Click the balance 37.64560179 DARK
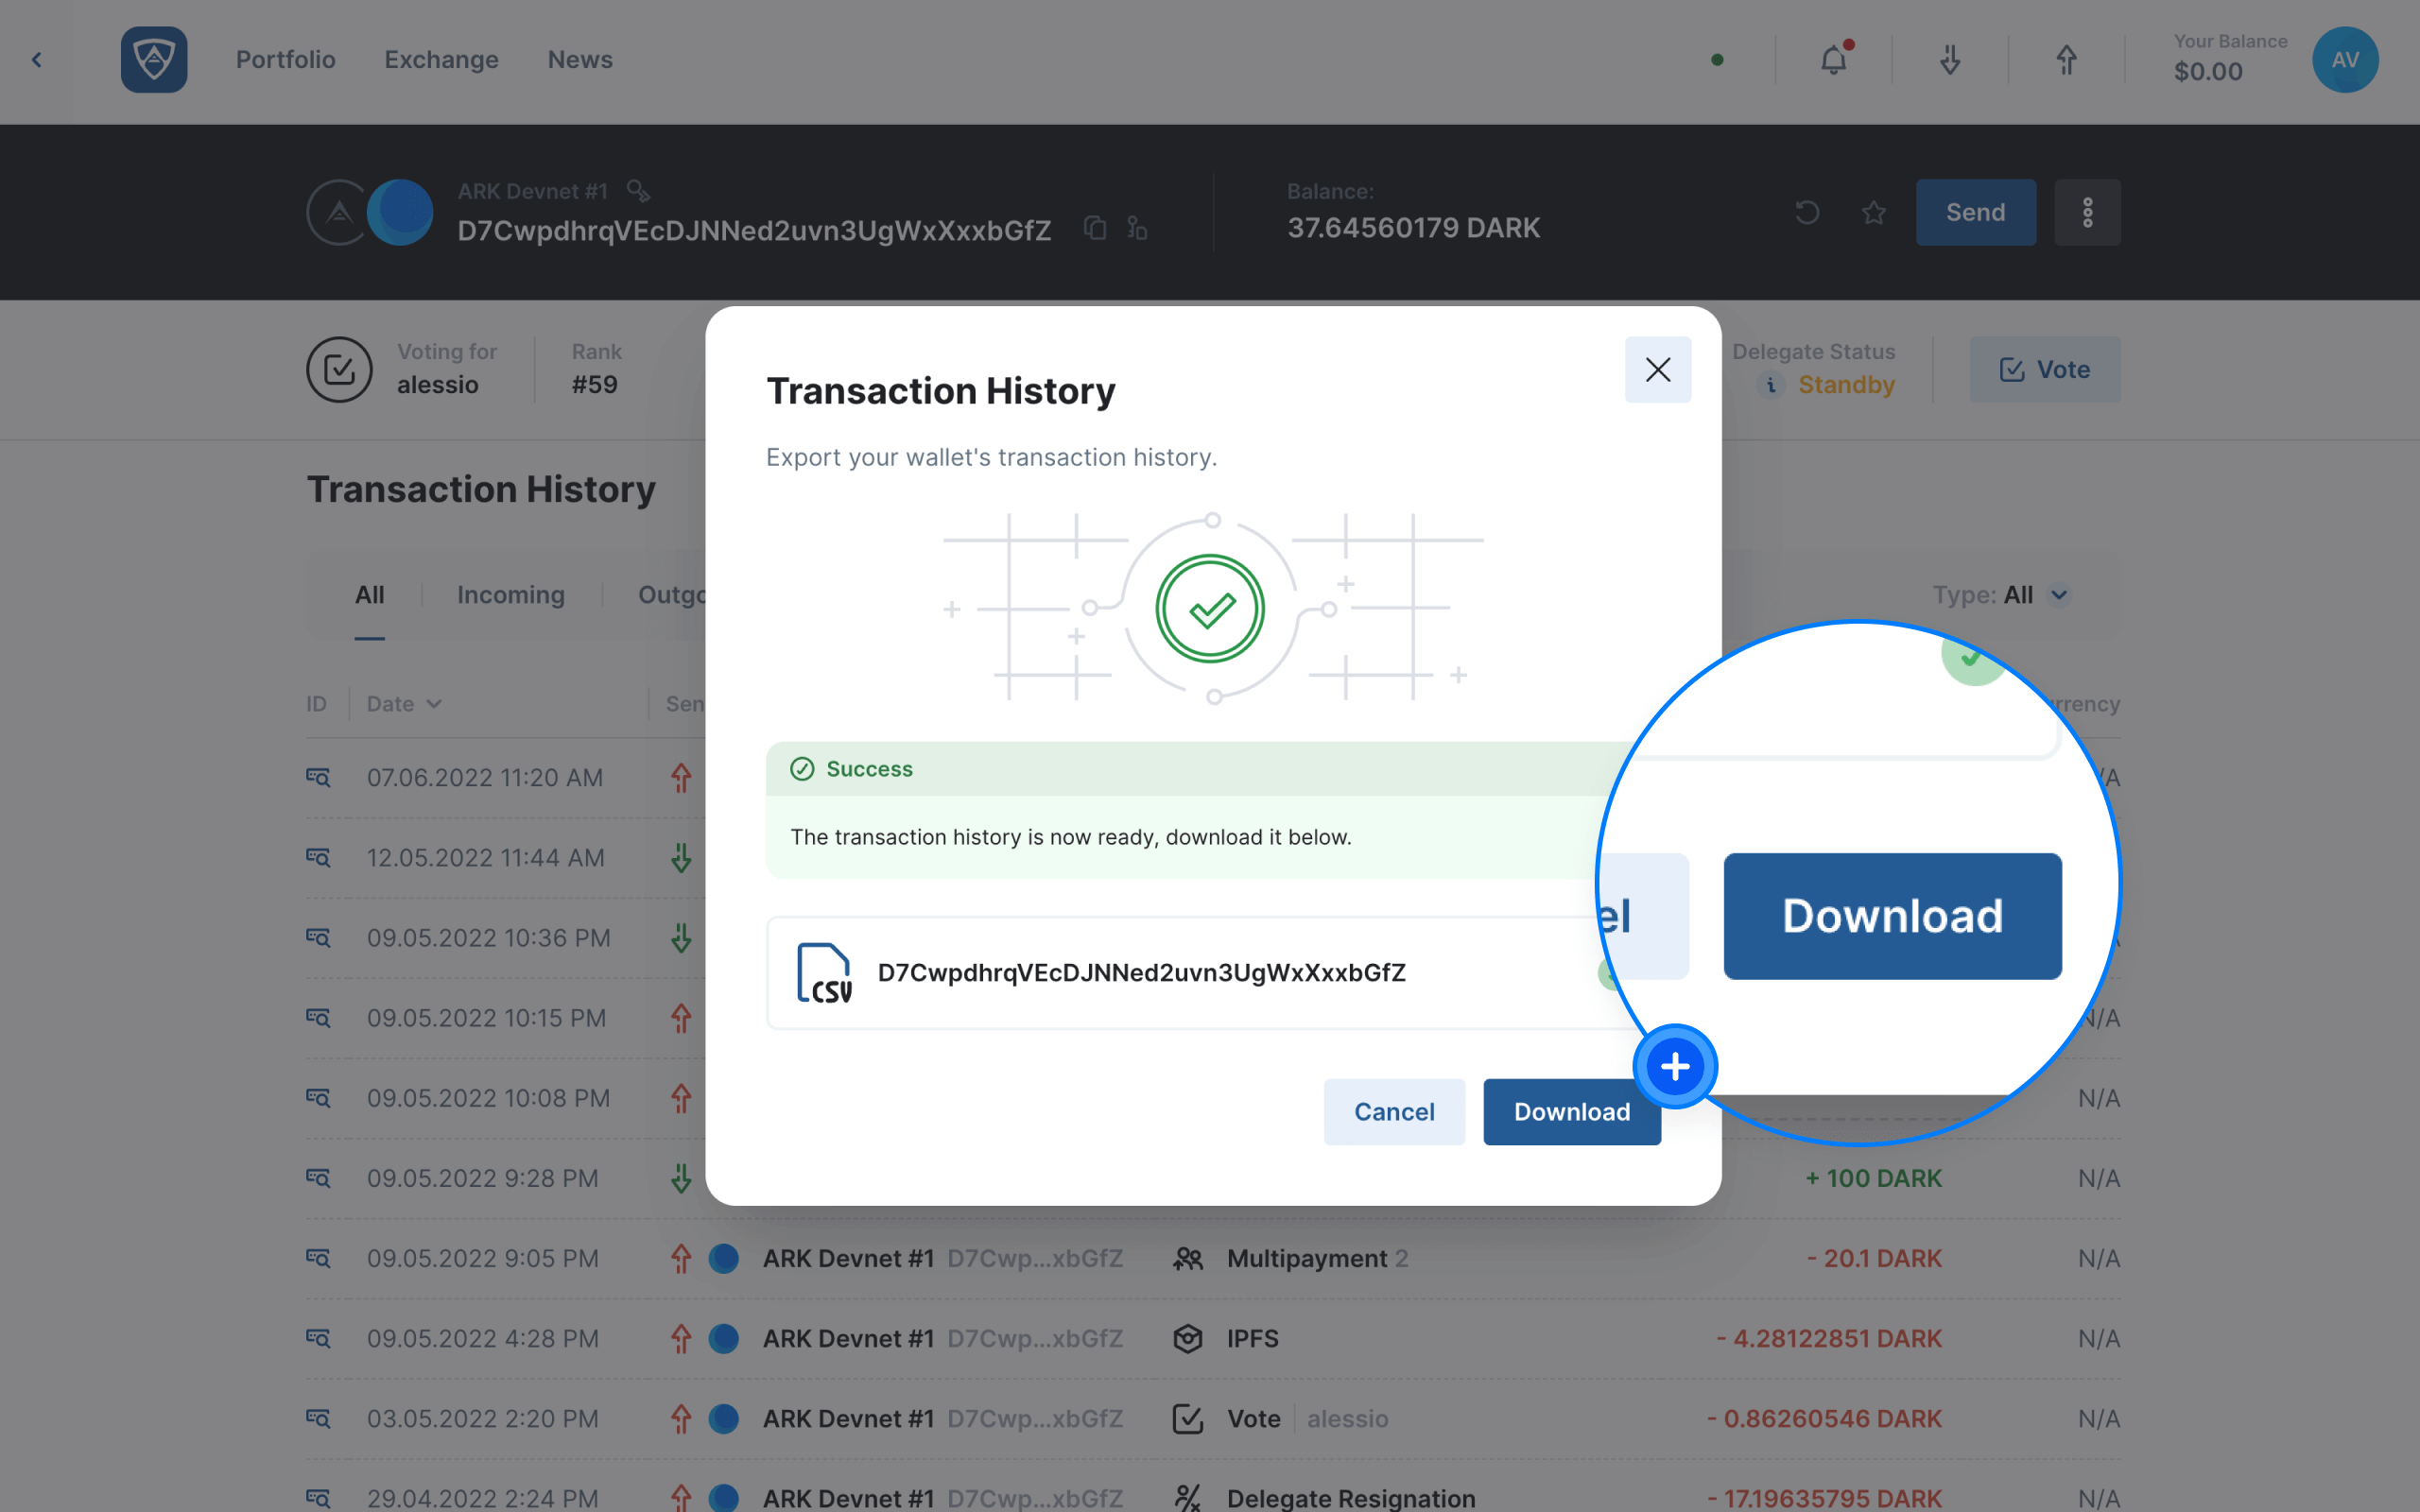The height and width of the screenshot is (1512, 2420). 1413,228
